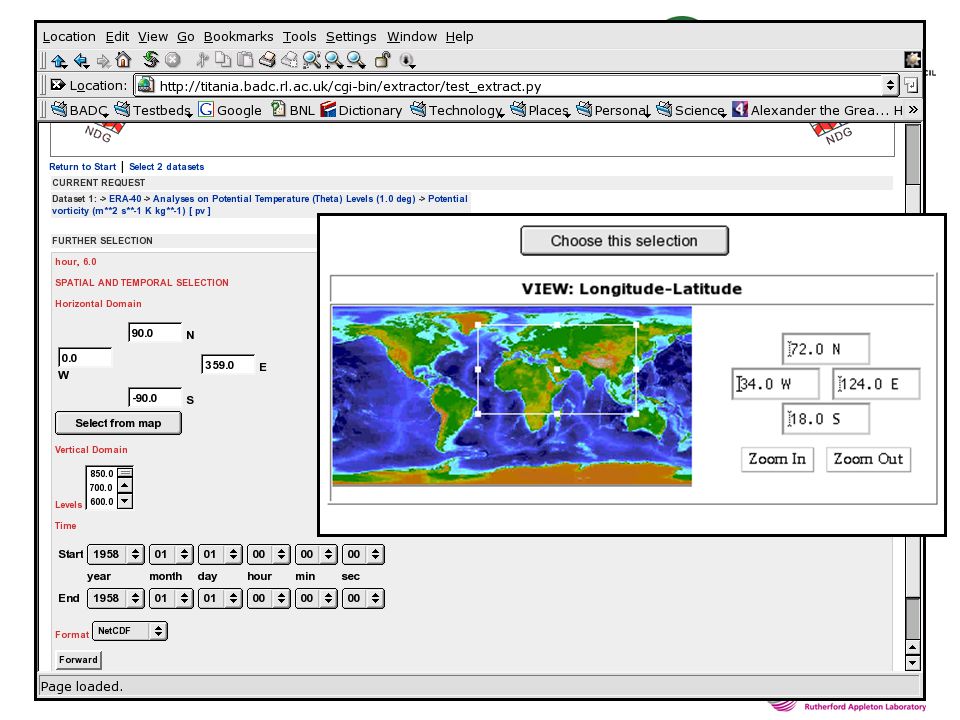
Task: Open the Start year dropdown
Action: coord(116,554)
